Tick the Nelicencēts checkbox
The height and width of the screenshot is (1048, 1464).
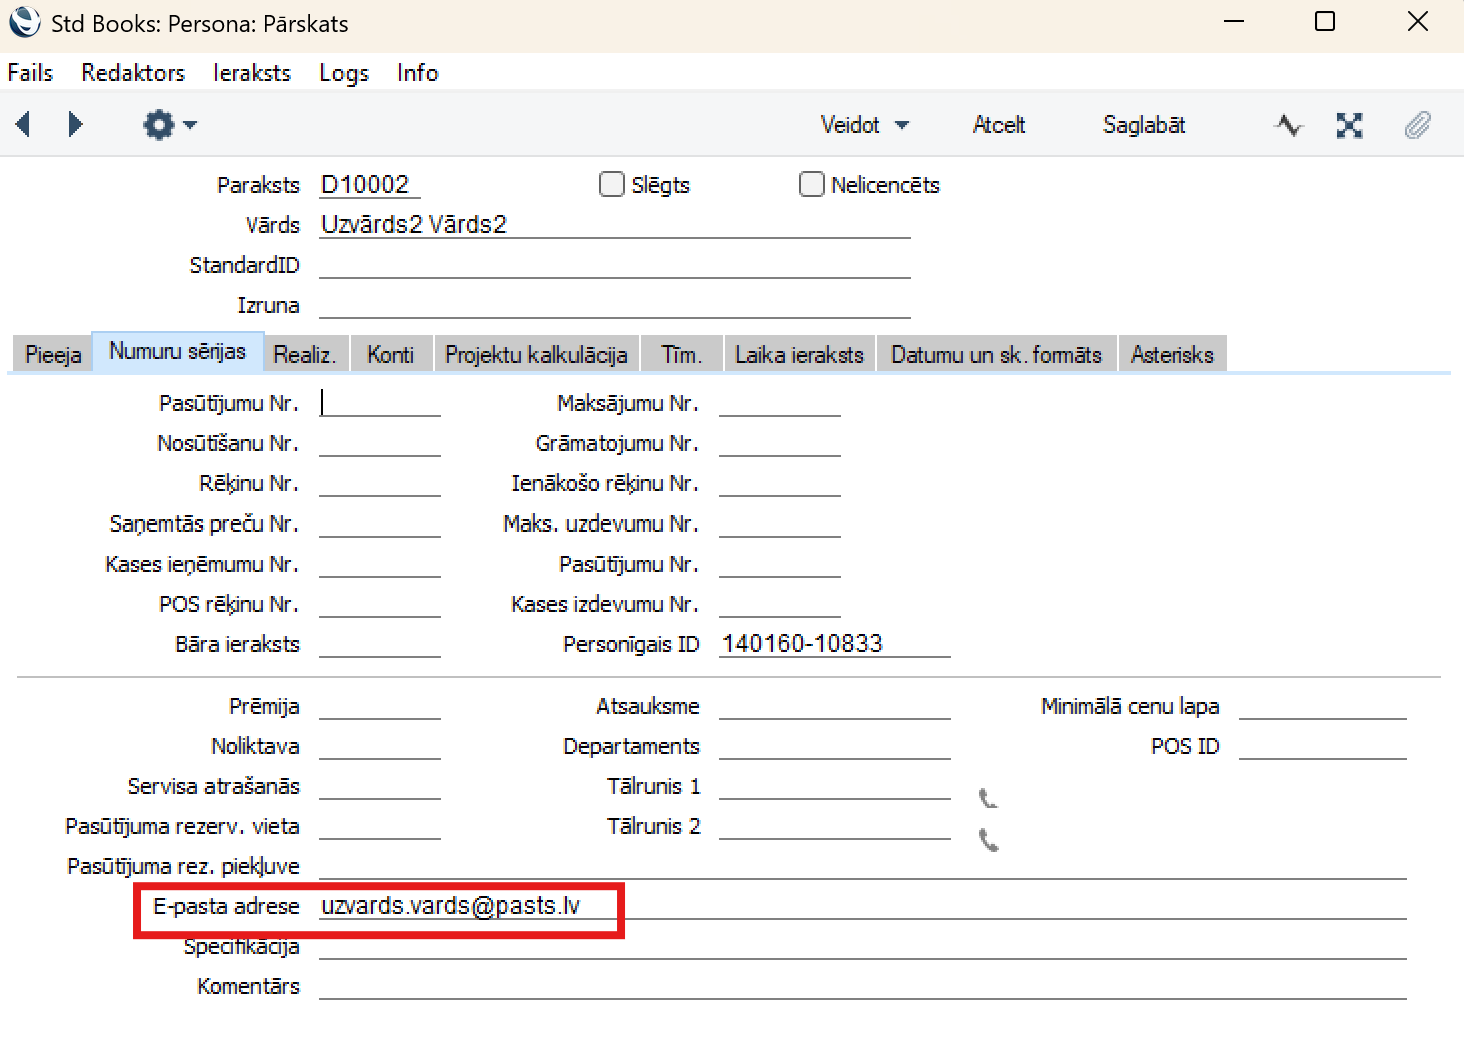click(812, 184)
